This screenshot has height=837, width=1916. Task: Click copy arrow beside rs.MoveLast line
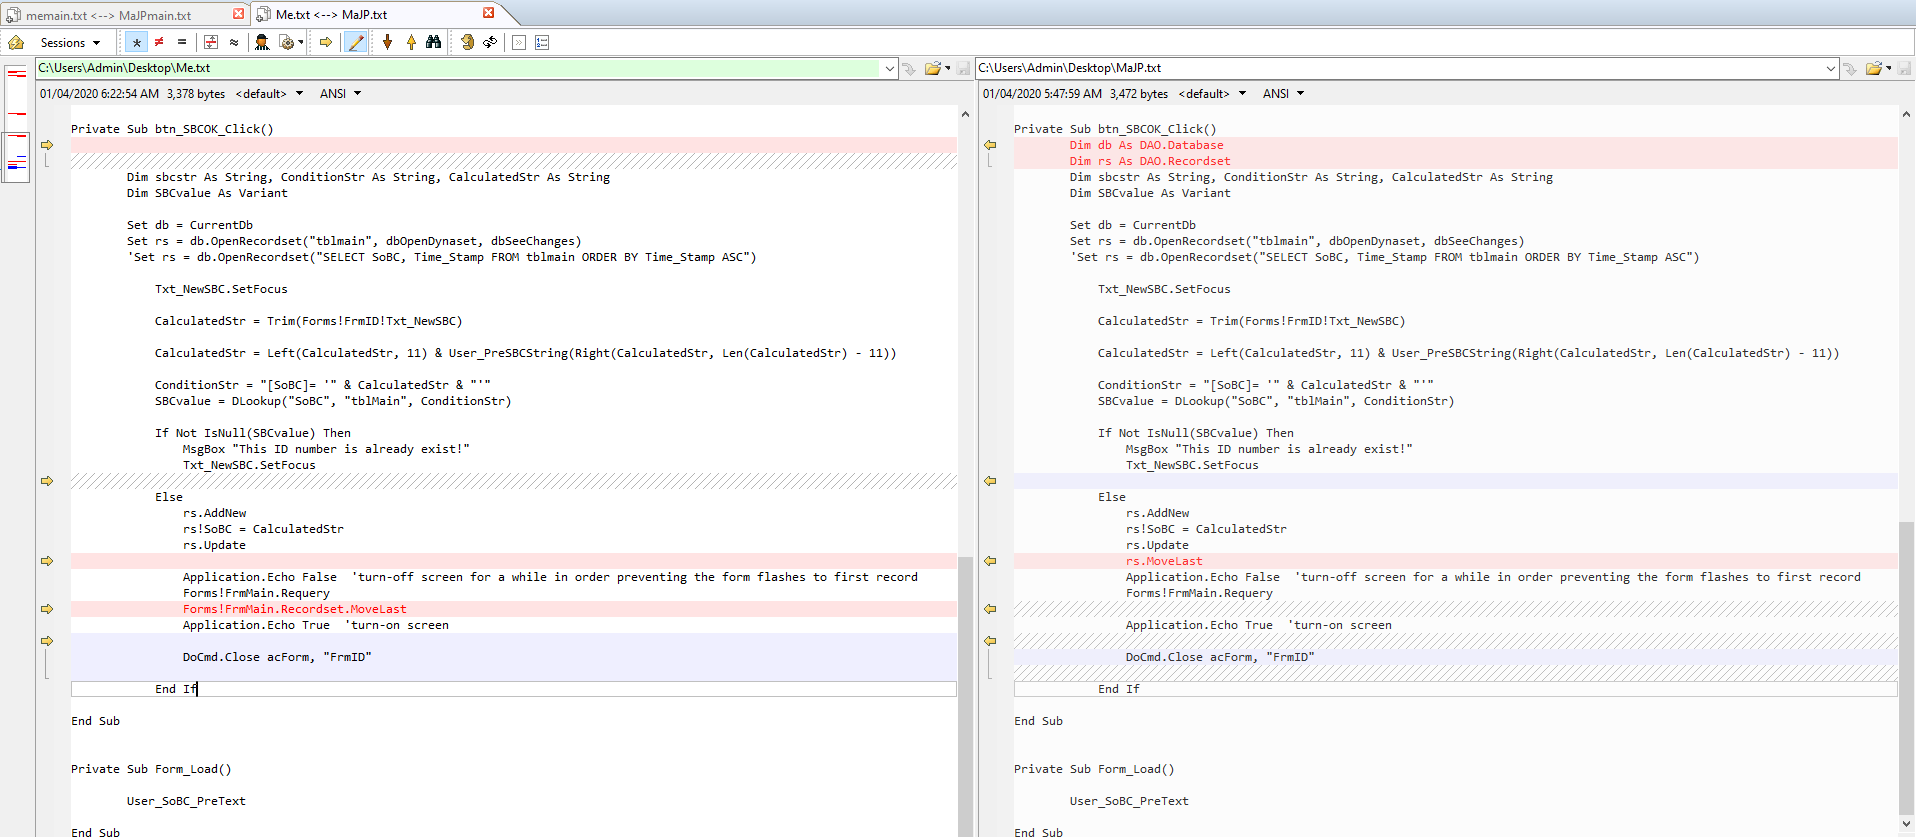click(990, 561)
